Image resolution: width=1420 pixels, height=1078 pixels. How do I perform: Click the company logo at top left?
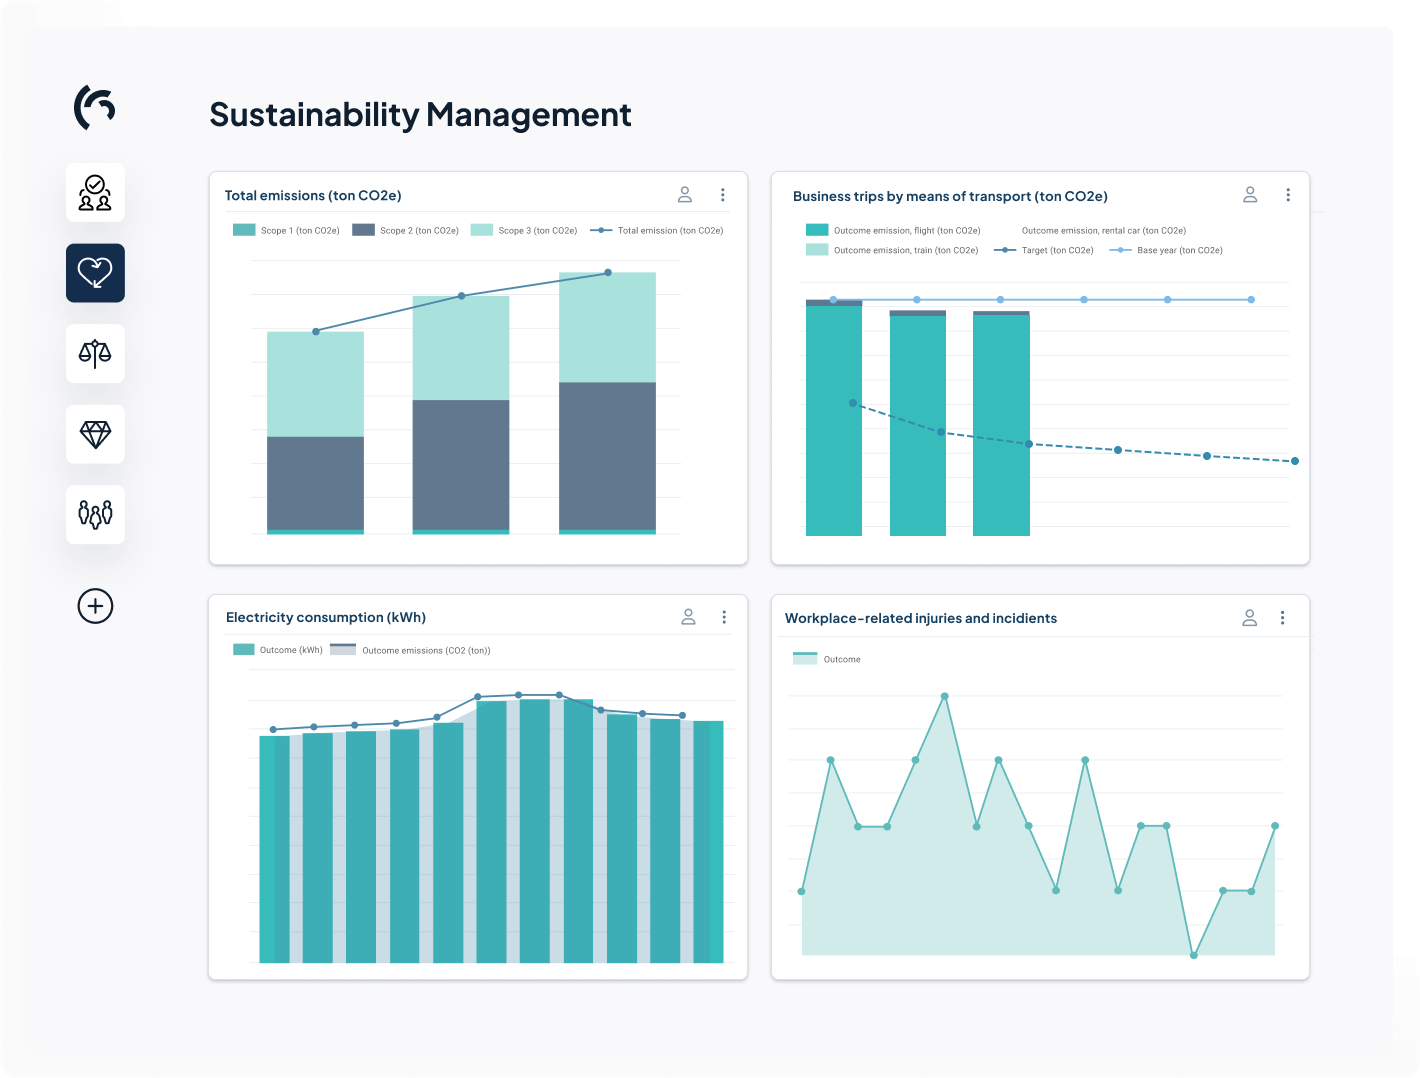[x=92, y=108]
